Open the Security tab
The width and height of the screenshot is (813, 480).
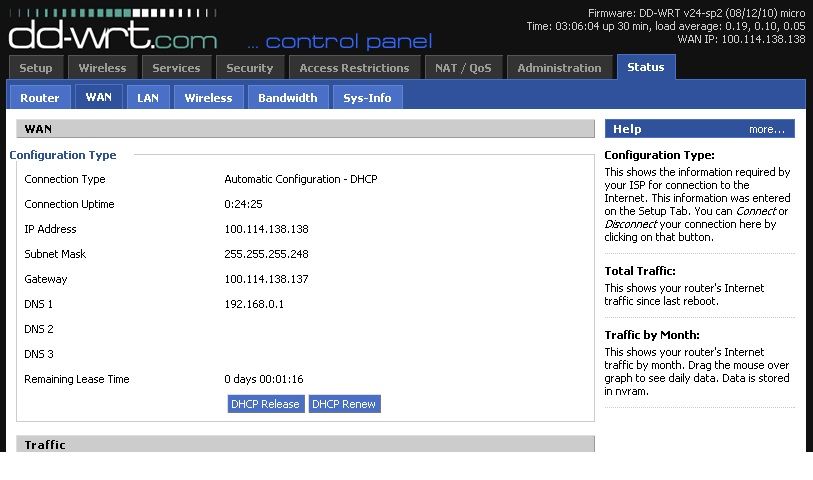coord(249,67)
